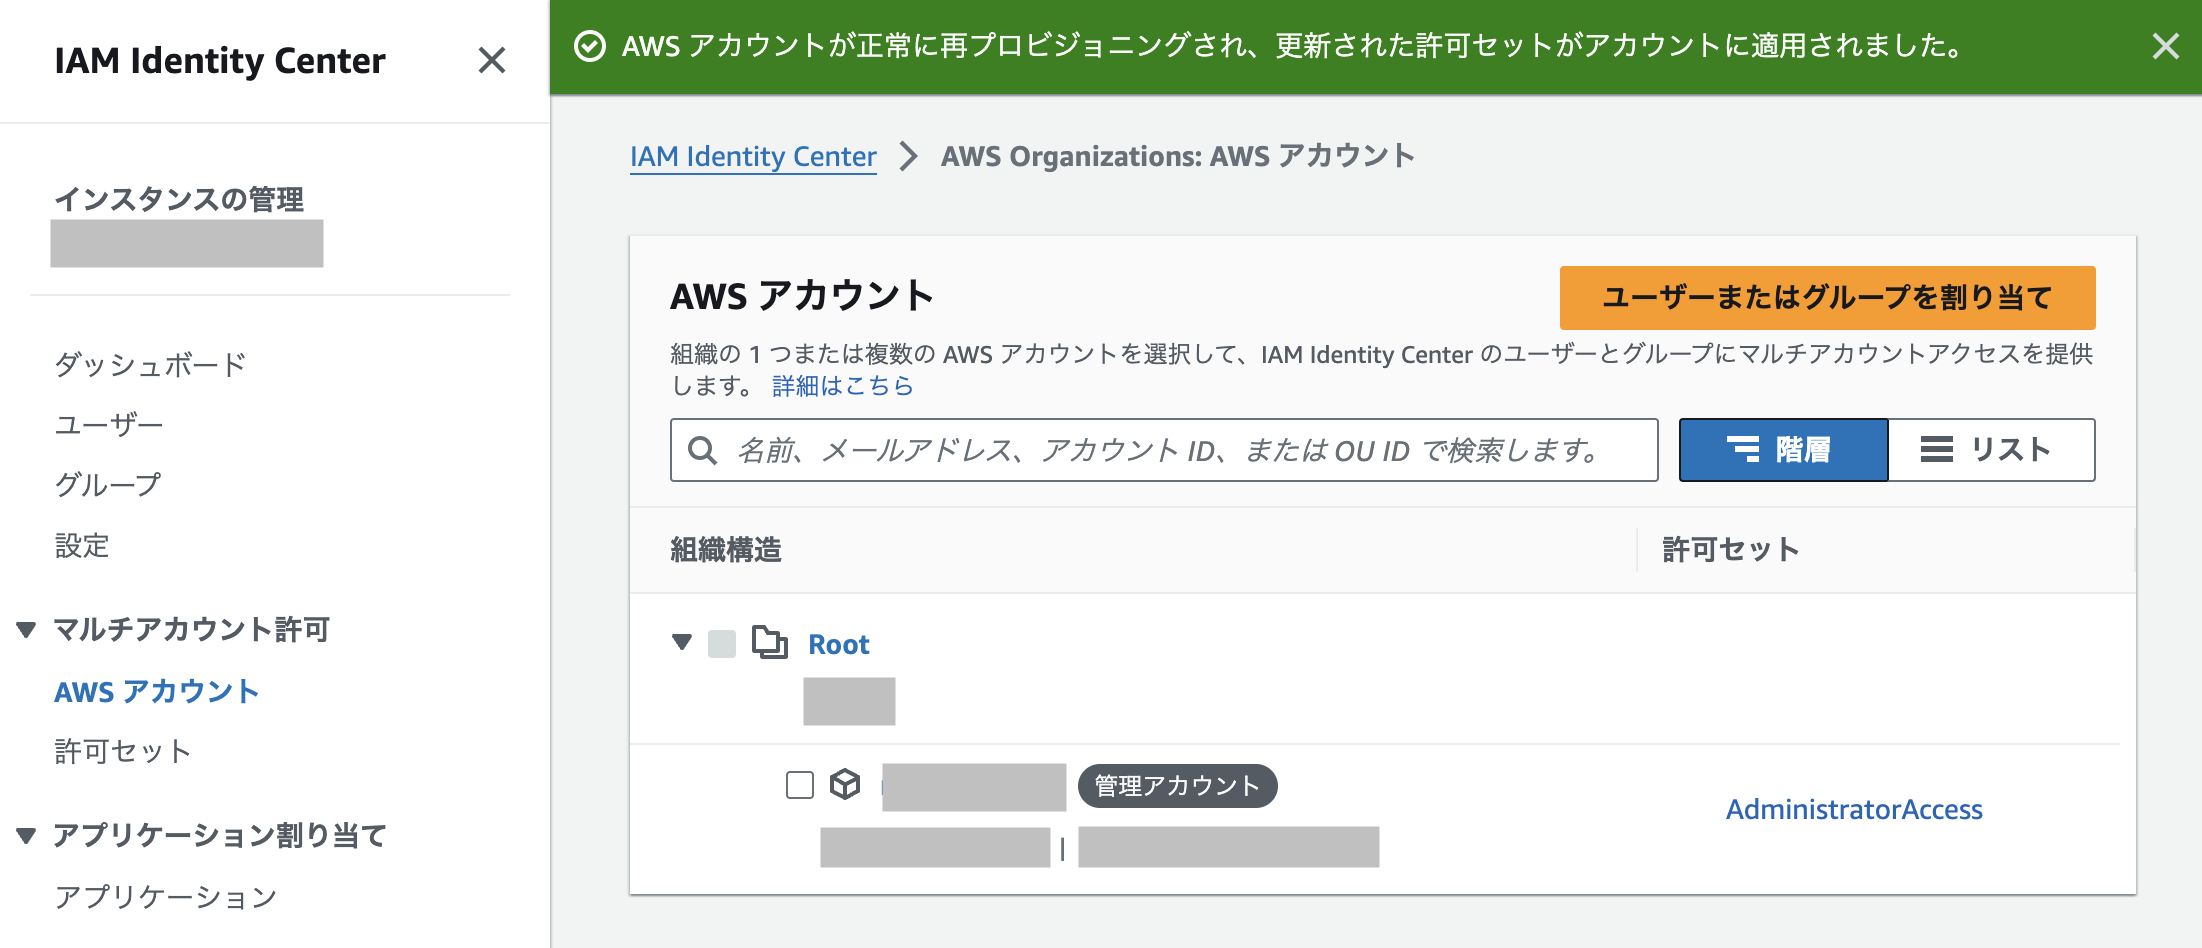
Task: Open アプリケーション in the sidebar
Action: (x=166, y=897)
